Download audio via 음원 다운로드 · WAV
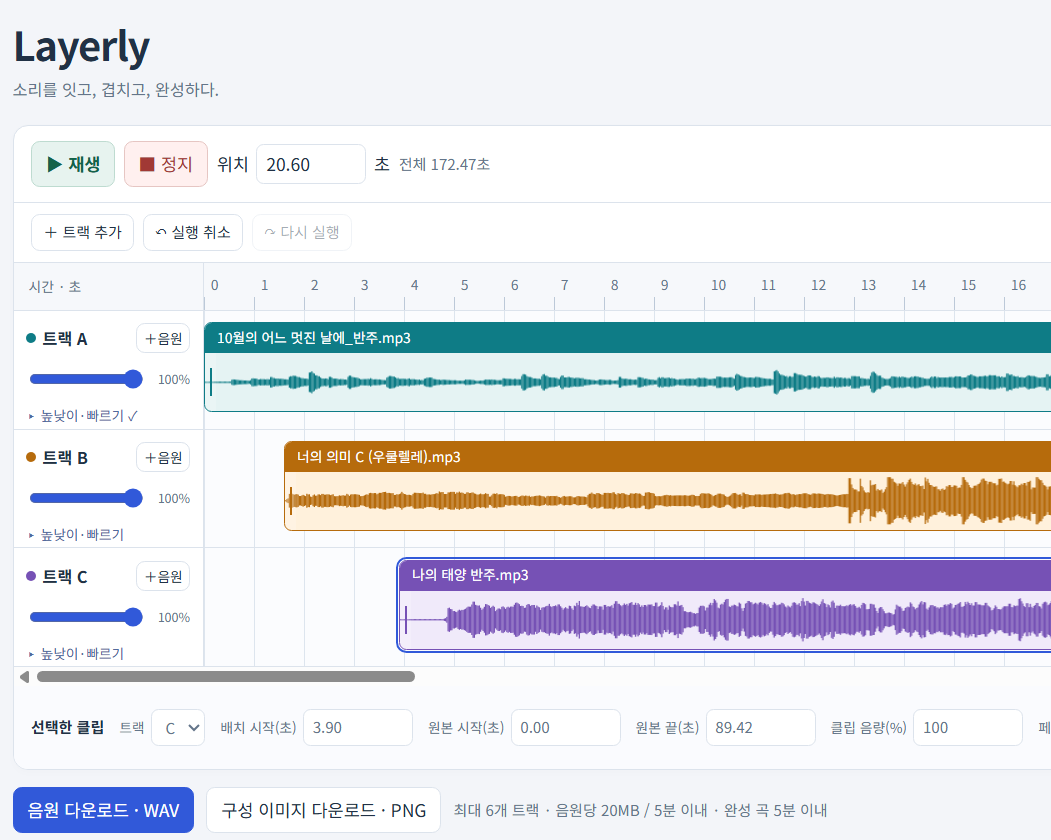1051x840 pixels. [103, 811]
